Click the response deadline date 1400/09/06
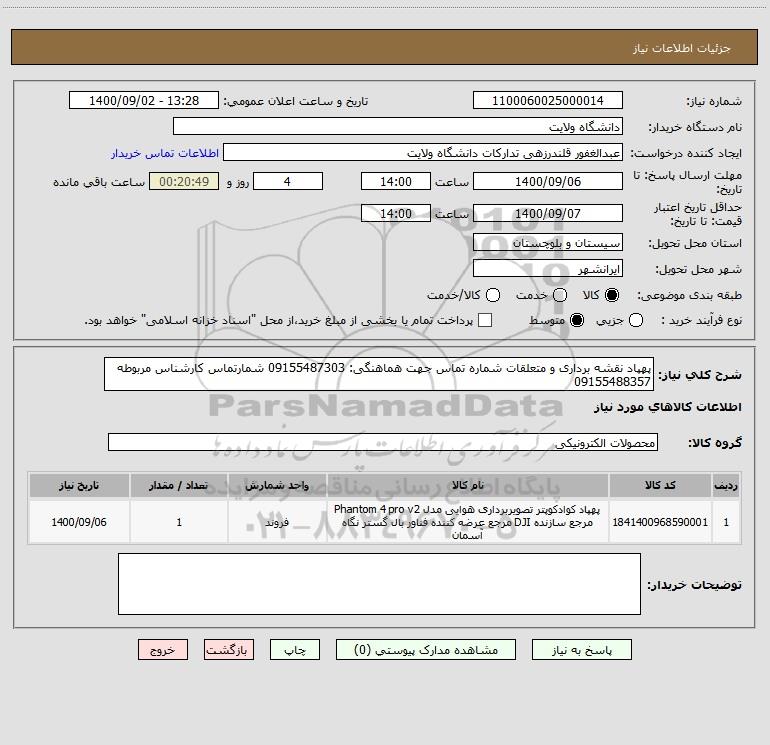The image size is (770, 745). tap(548, 181)
